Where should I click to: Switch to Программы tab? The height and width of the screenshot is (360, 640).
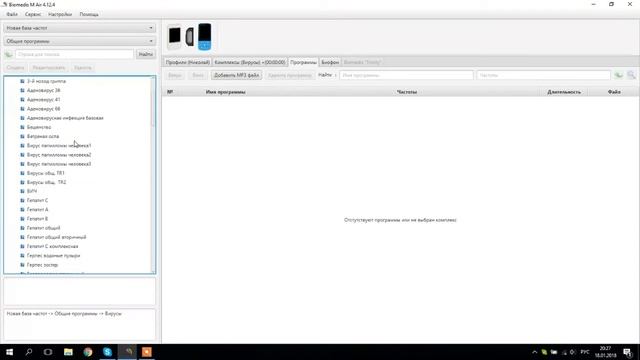pos(303,62)
